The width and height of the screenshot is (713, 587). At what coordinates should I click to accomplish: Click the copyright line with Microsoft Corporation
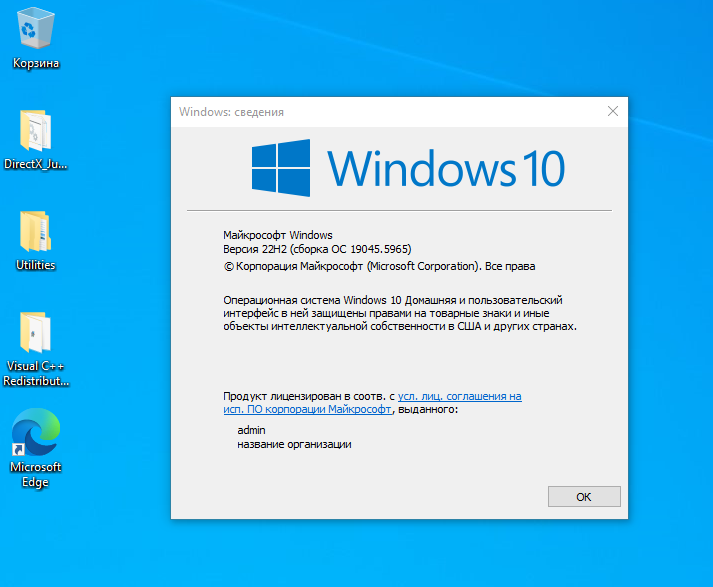click(379, 267)
